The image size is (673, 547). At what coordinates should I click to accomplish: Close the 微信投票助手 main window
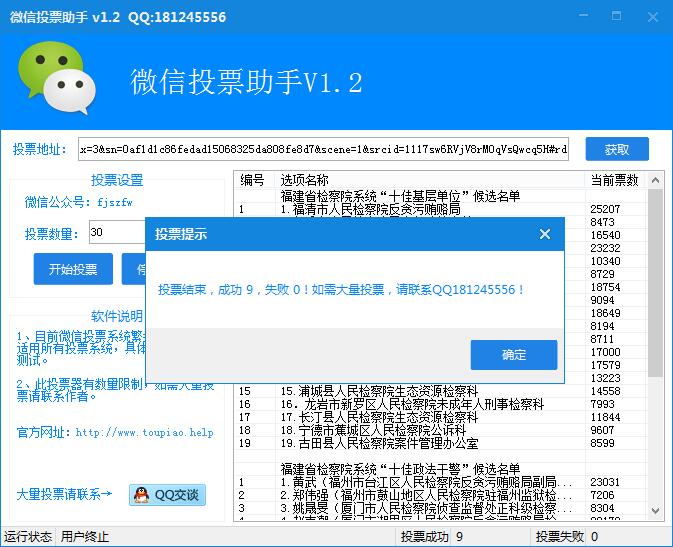tap(653, 17)
